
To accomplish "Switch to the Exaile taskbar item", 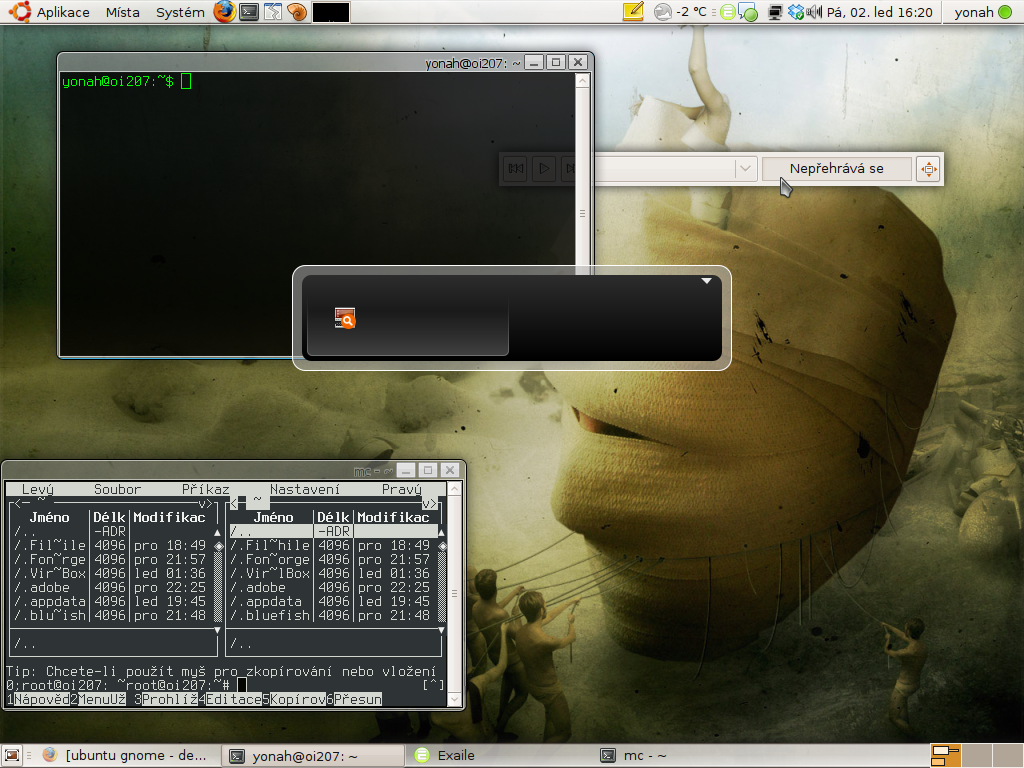I will 499,756.
